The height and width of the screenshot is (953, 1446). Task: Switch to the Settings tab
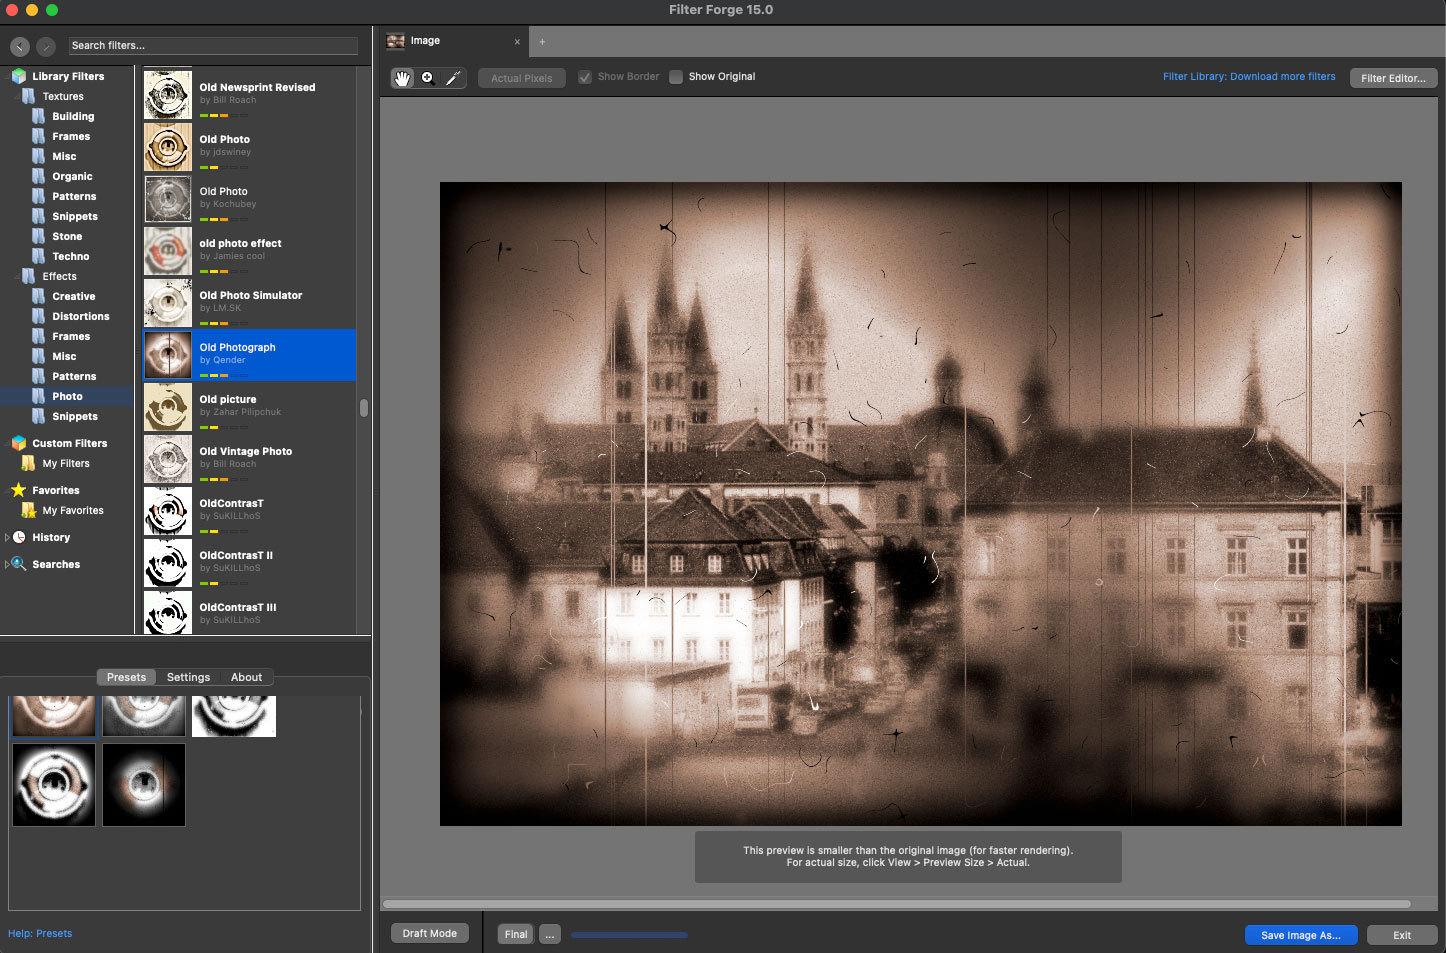coord(188,677)
